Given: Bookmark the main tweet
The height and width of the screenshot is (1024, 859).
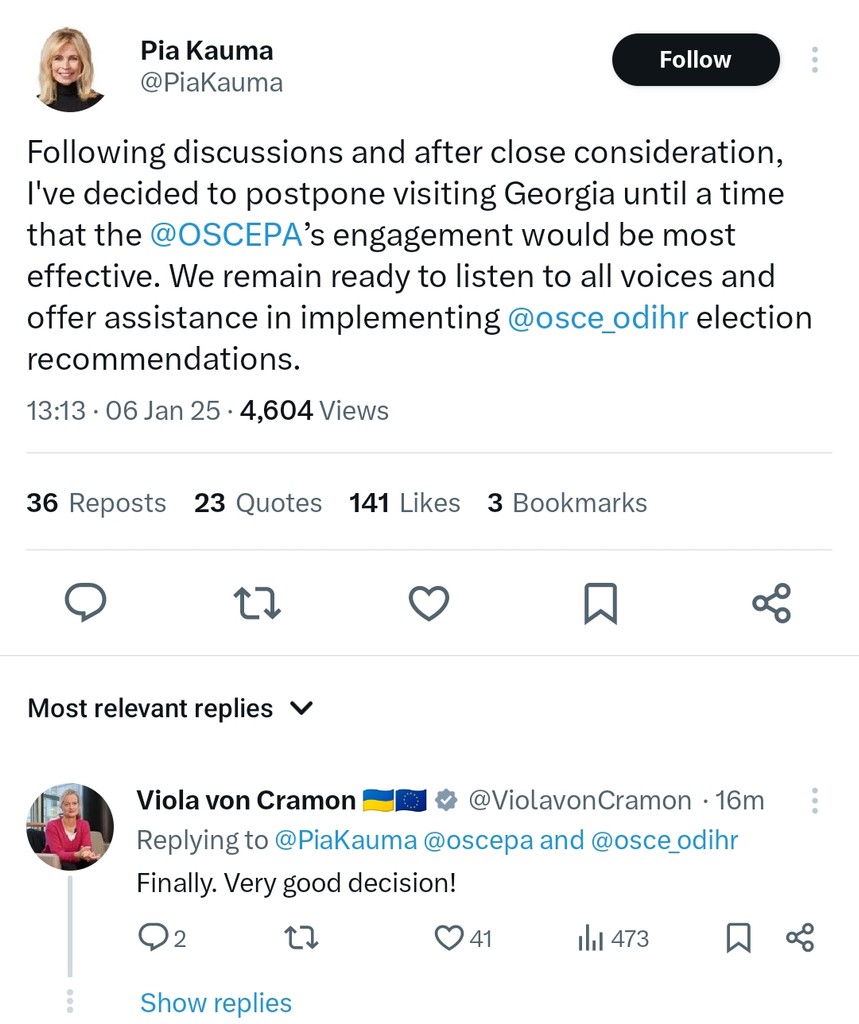Looking at the screenshot, I should [600, 603].
